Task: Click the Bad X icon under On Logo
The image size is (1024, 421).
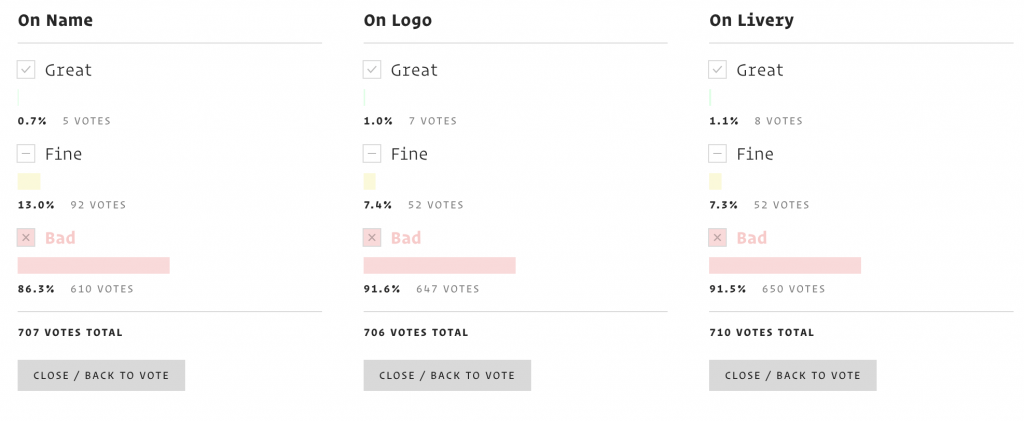Action: click(372, 238)
